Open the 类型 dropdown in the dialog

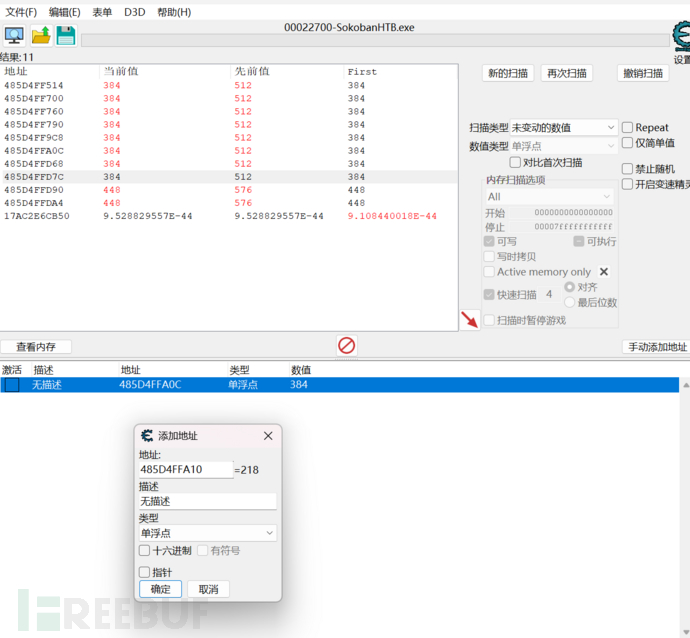point(207,533)
